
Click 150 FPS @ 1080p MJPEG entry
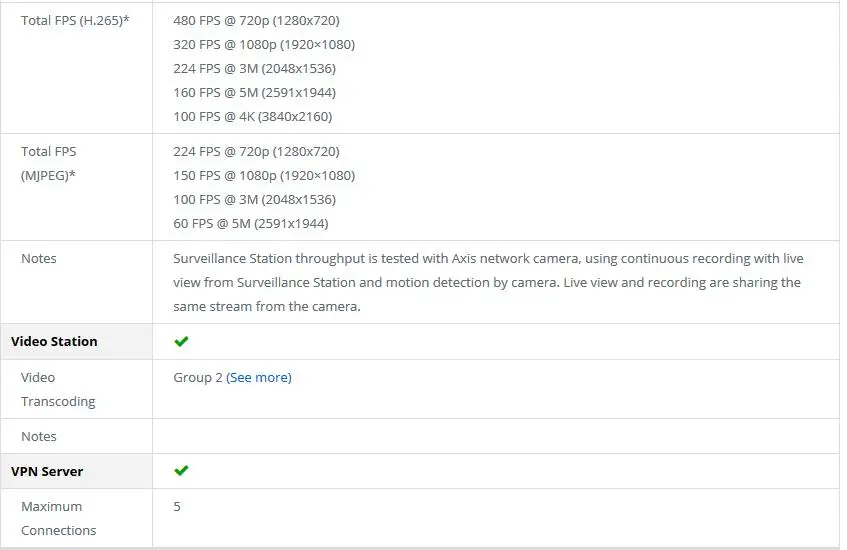pos(264,175)
